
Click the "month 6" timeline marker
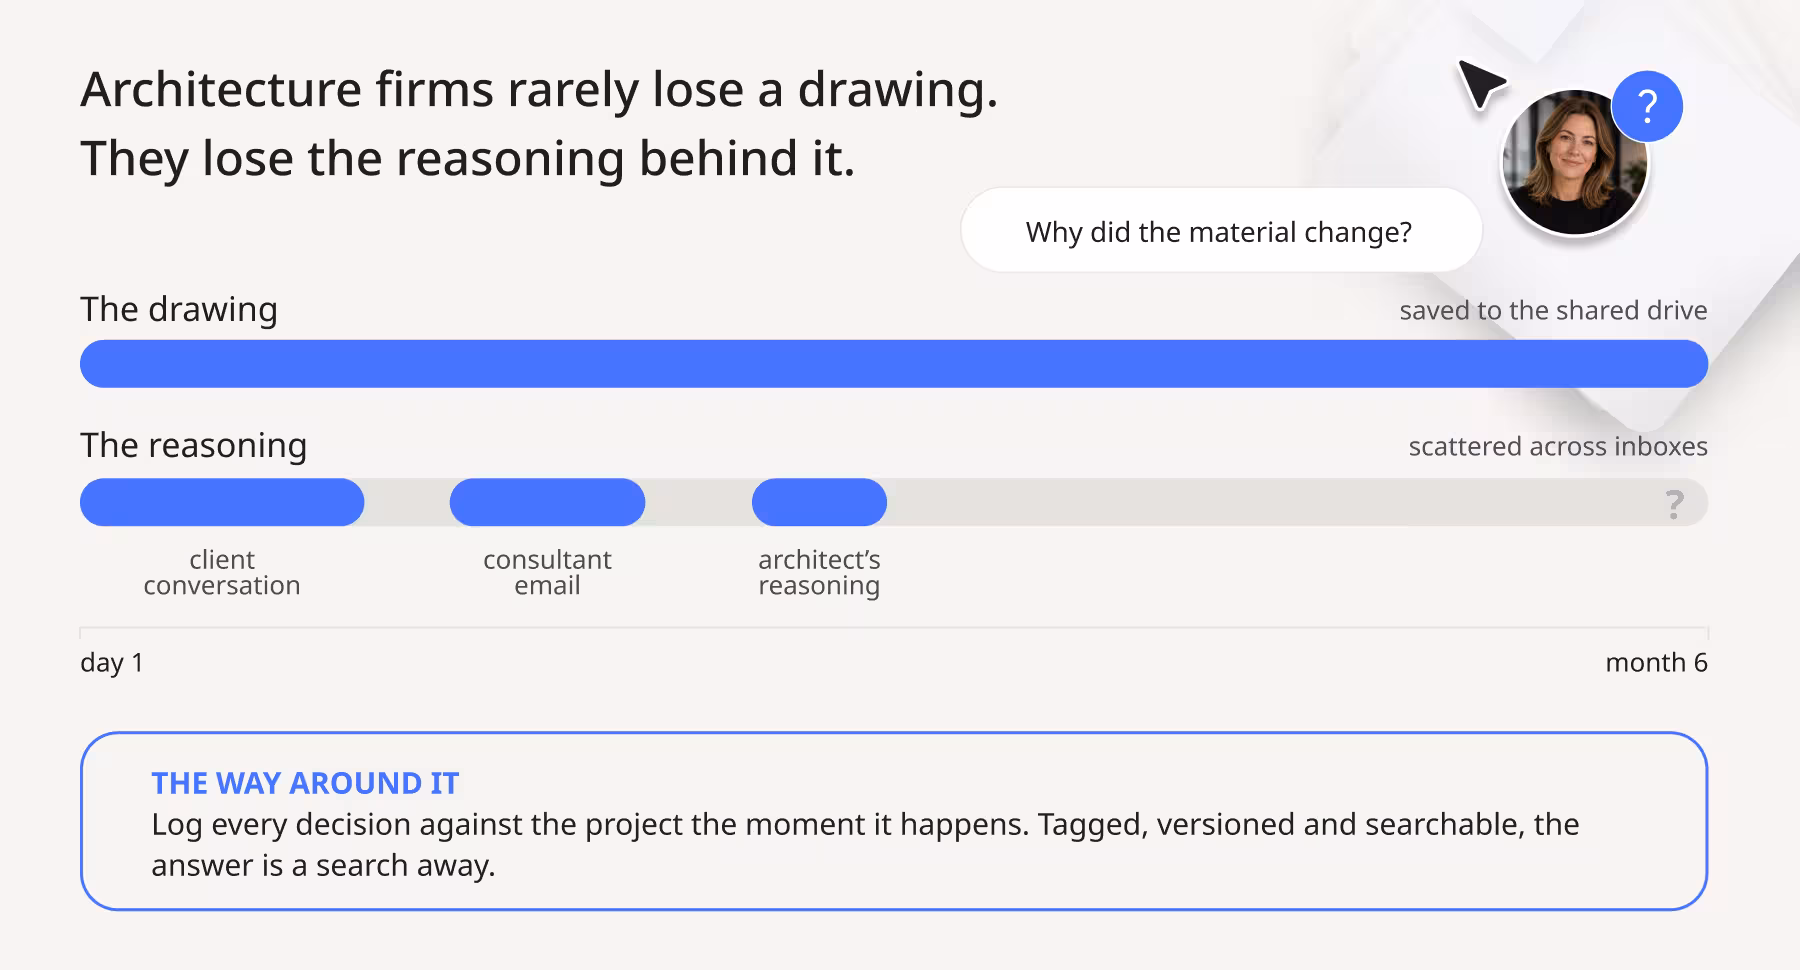1656,662
